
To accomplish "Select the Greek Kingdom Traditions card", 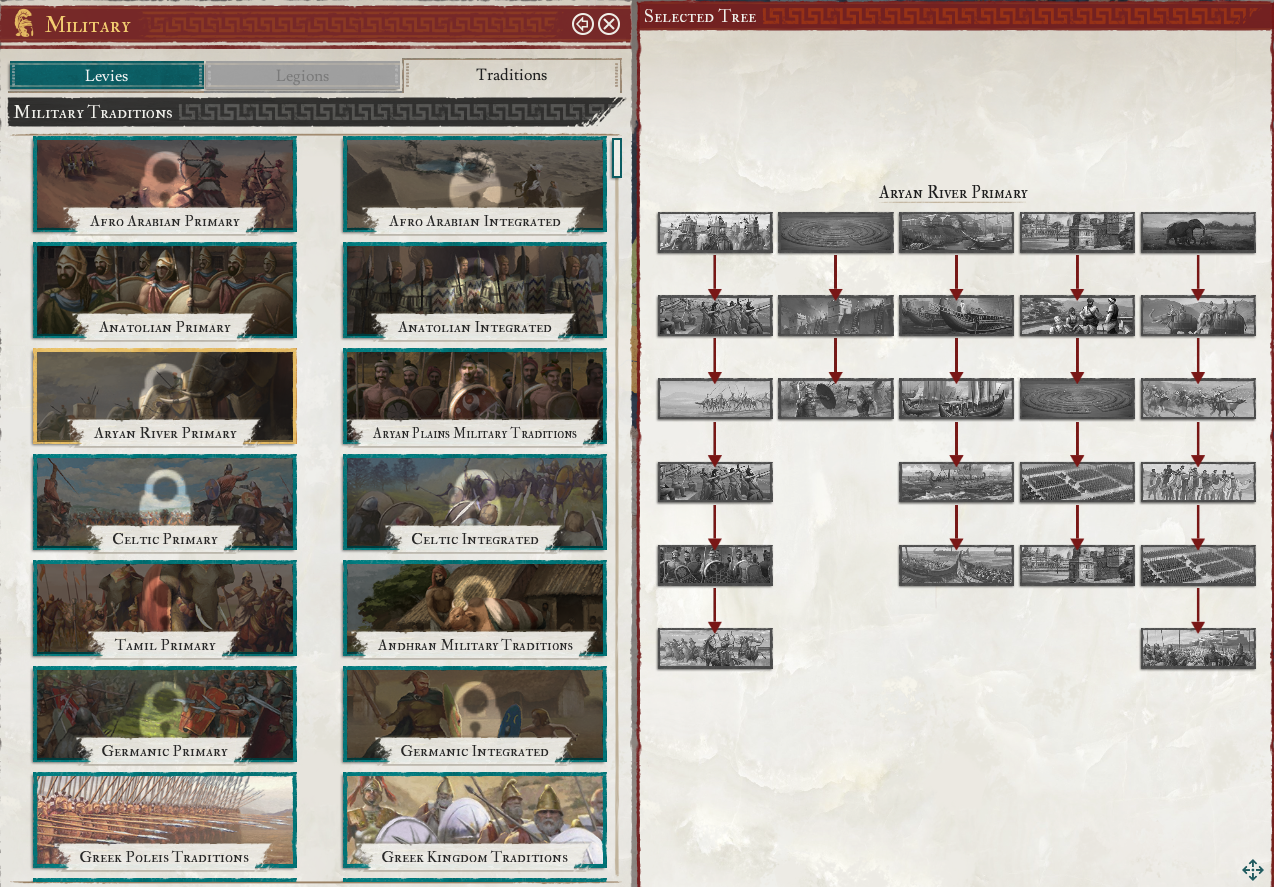I will (x=475, y=821).
